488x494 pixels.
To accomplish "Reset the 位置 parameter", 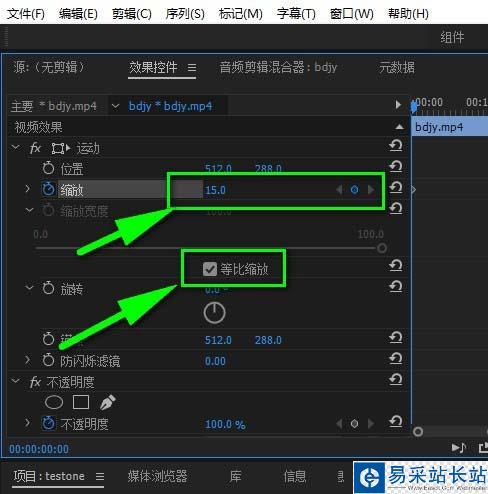I will [396, 166].
